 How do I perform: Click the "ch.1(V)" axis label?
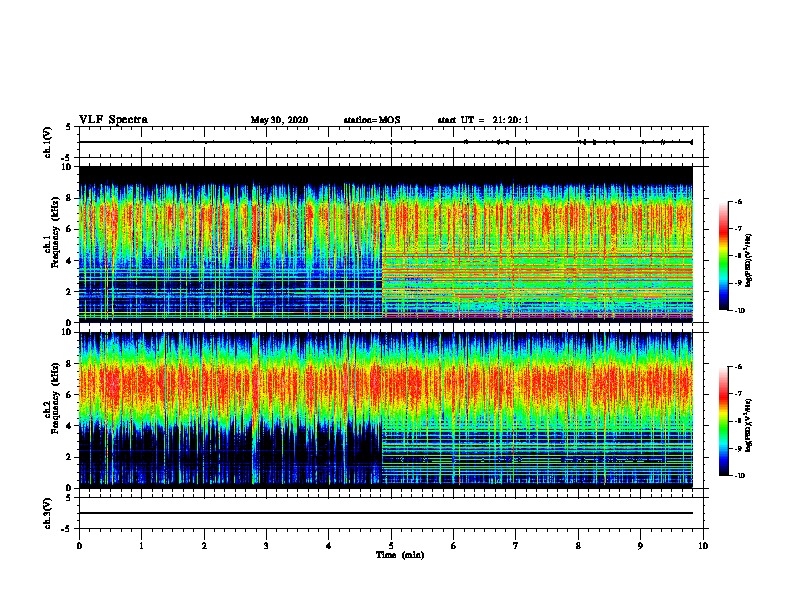pyautogui.click(x=48, y=142)
